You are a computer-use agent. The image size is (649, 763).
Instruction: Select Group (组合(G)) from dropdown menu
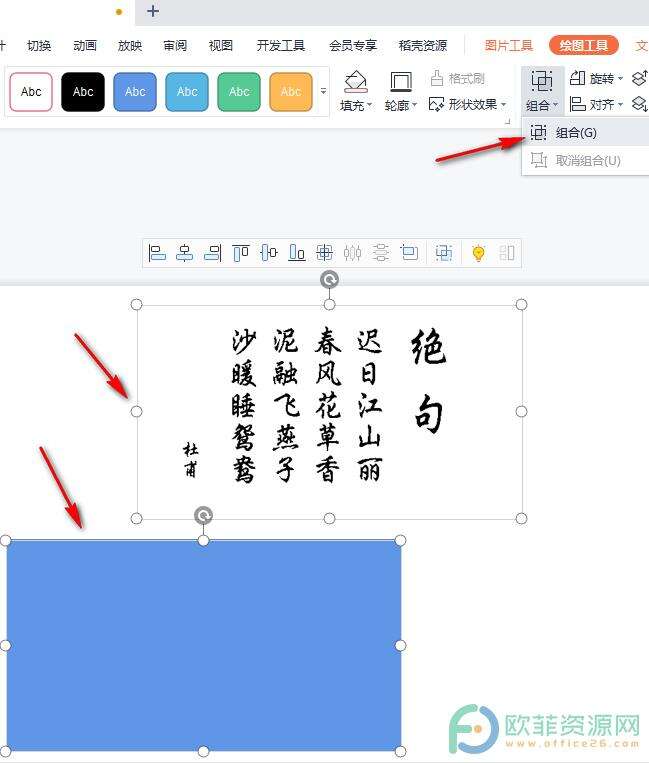pyautogui.click(x=585, y=132)
